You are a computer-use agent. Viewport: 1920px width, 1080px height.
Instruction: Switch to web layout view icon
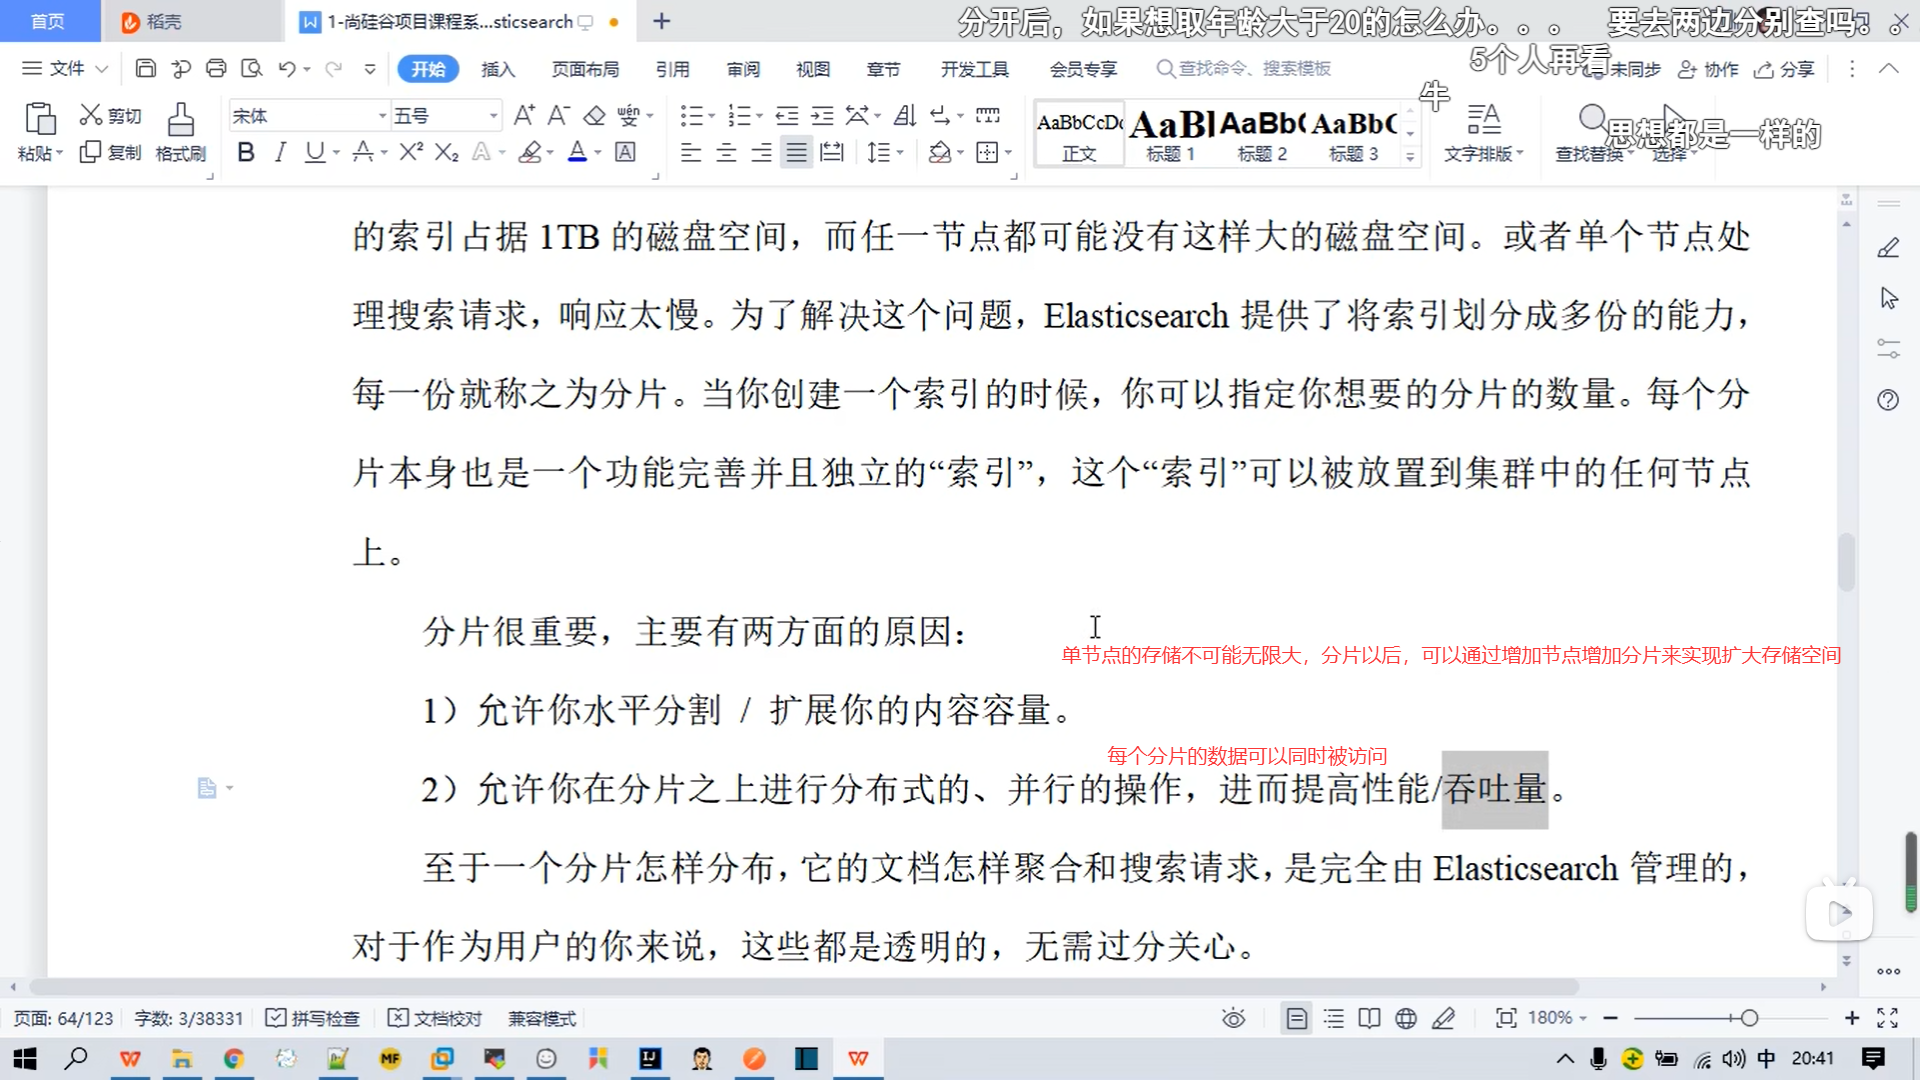tap(1406, 1018)
